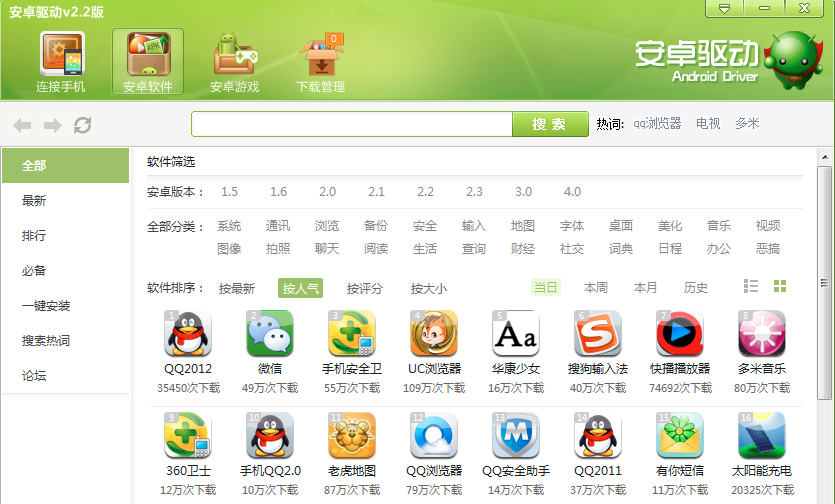Open 下载管理 (download manager)

click(x=321, y=62)
